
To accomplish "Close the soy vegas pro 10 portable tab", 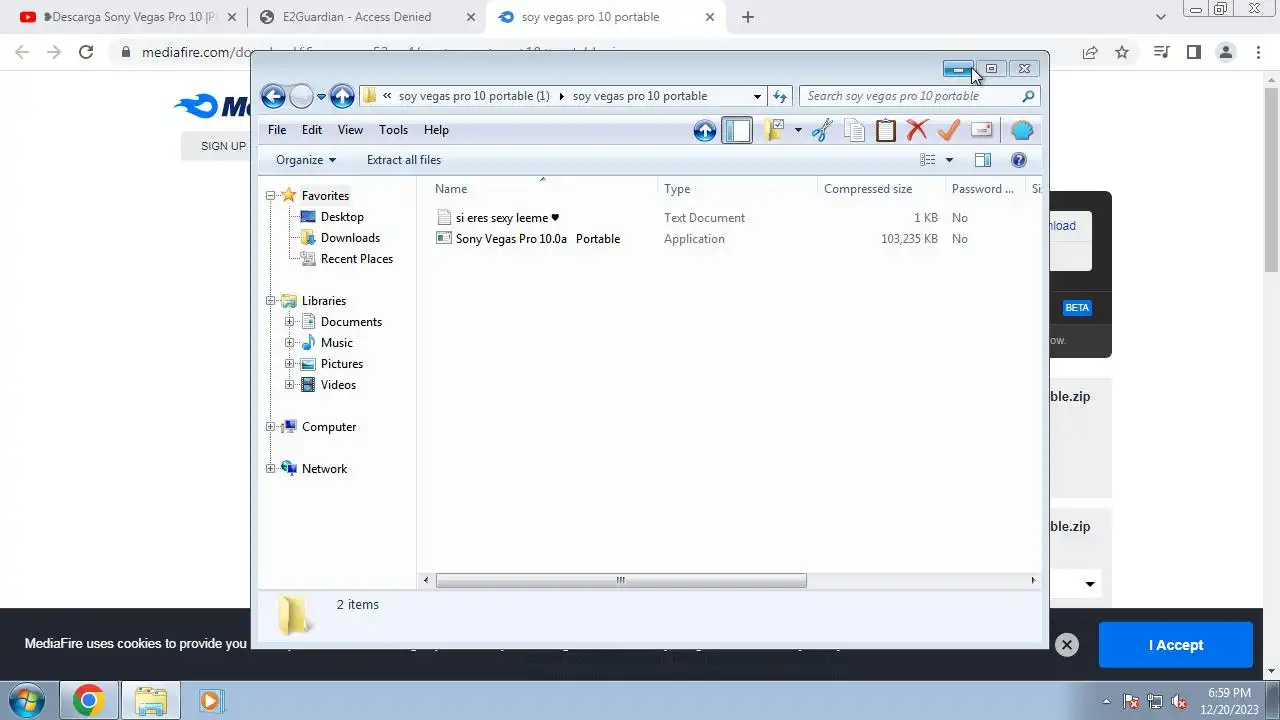I will coord(710,17).
